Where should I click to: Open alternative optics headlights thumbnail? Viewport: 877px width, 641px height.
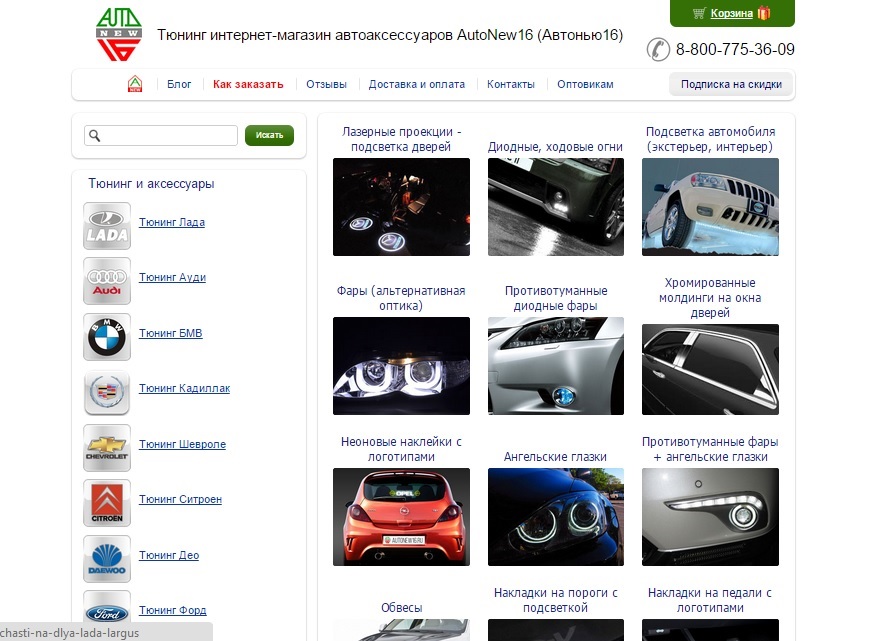coord(401,366)
